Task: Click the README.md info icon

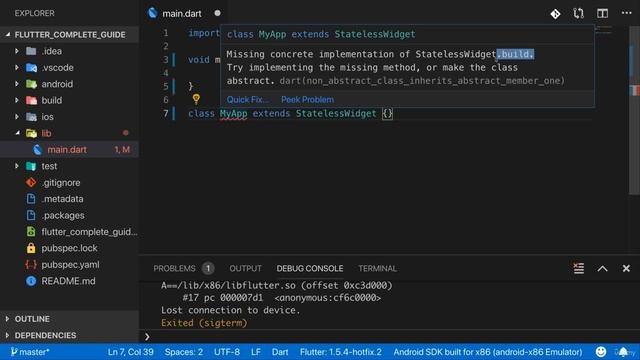Action: tap(31, 281)
